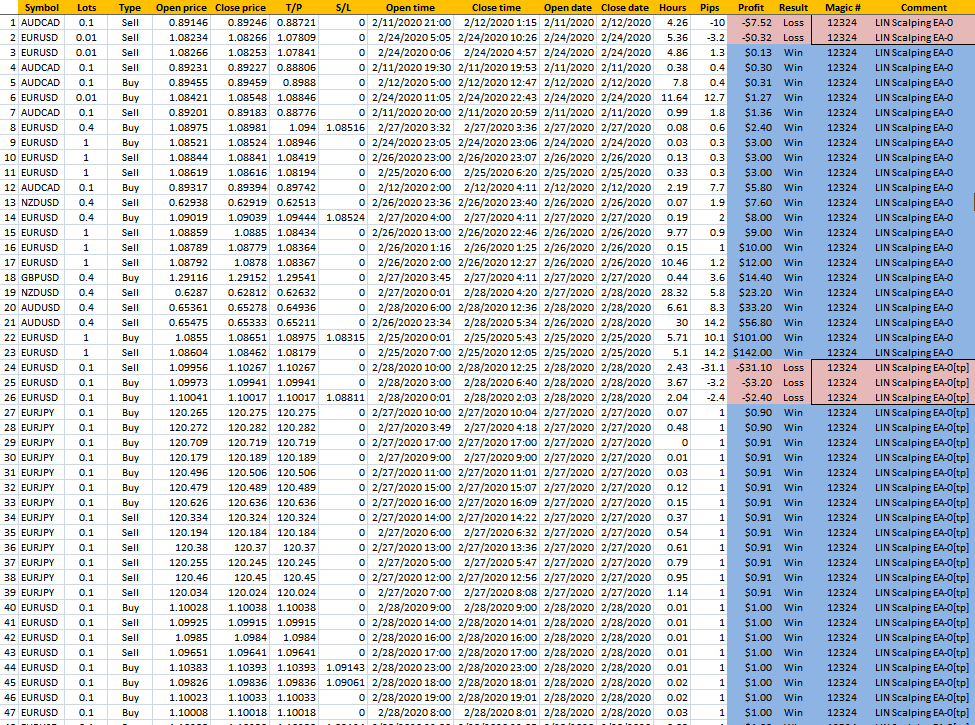Click the S/L value 1.08811

tap(345, 397)
